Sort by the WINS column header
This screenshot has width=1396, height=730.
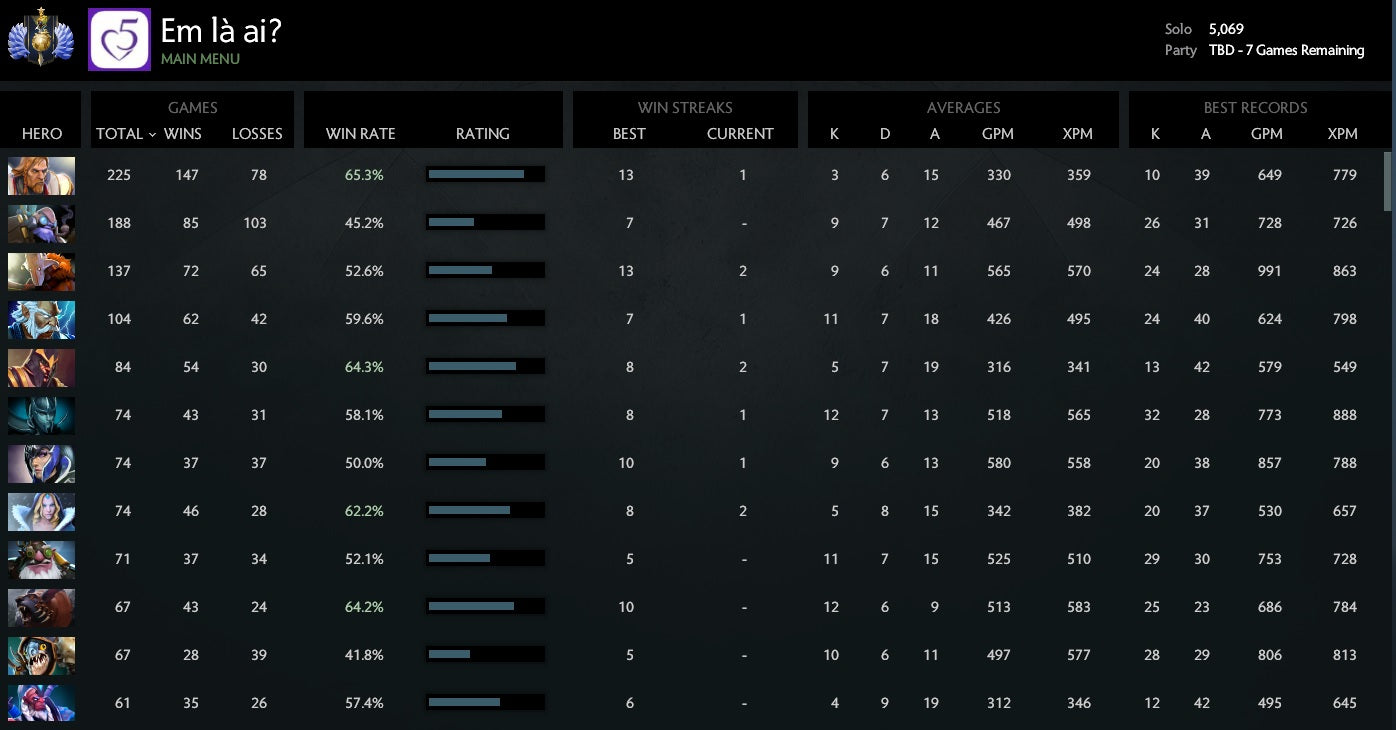[183, 133]
